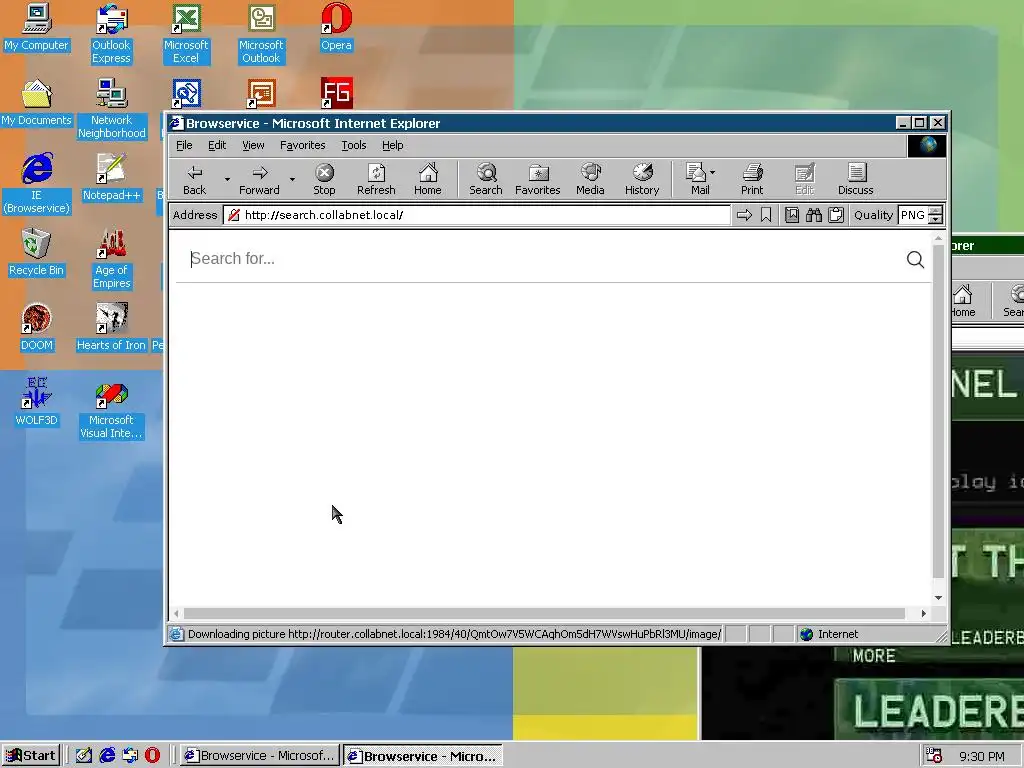Show the History pane
This screenshot has width=1024, height=768.
[642, 180]
